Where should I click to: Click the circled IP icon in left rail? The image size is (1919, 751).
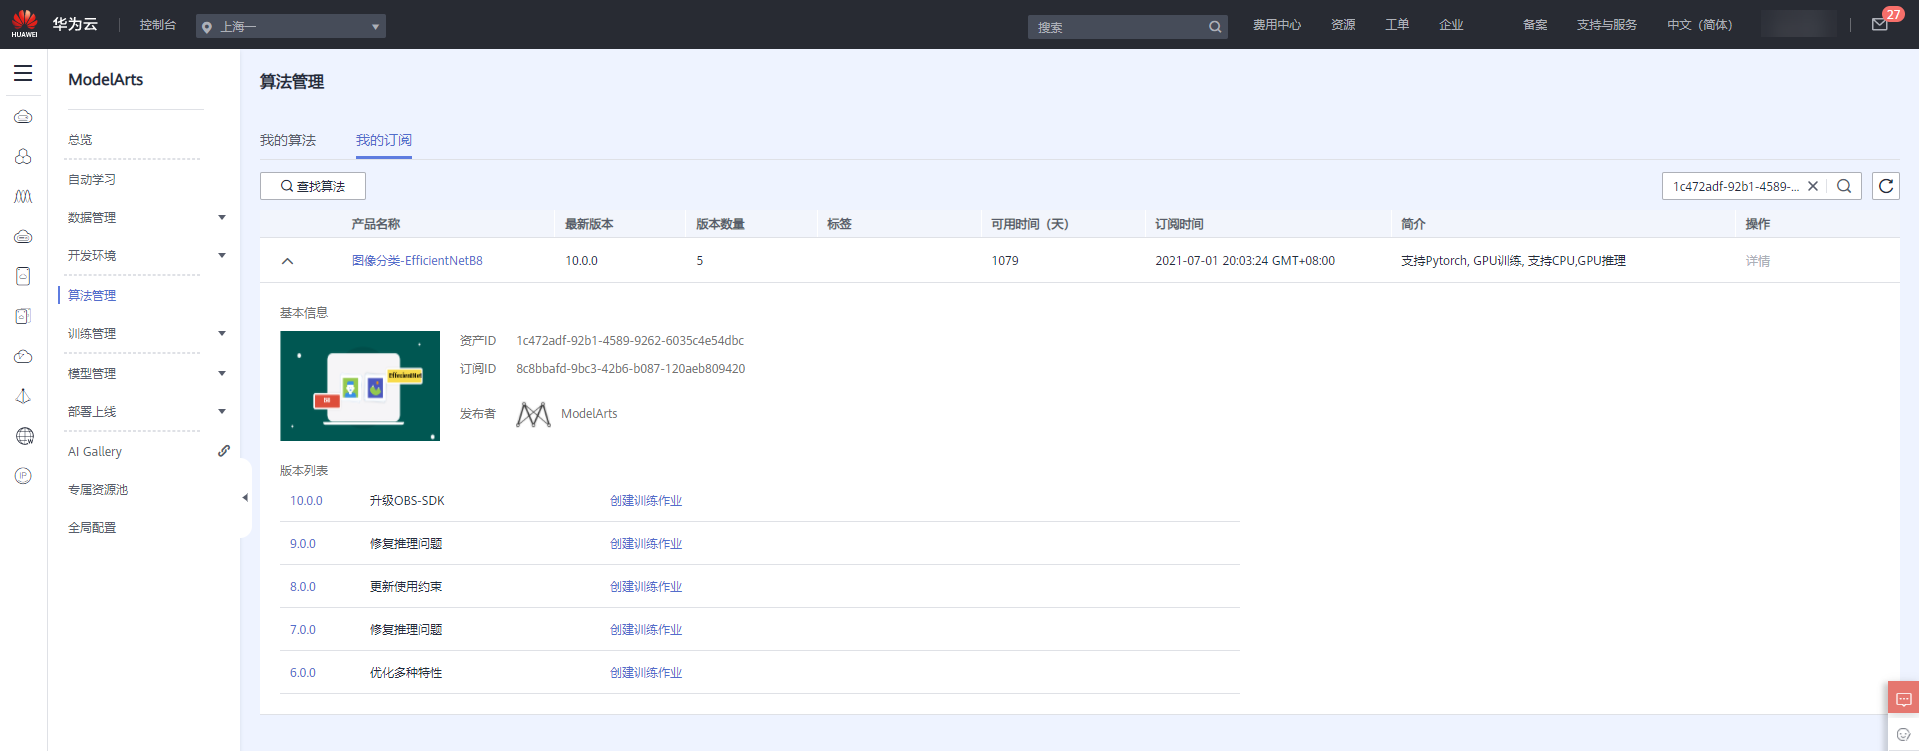pos(23,476)
